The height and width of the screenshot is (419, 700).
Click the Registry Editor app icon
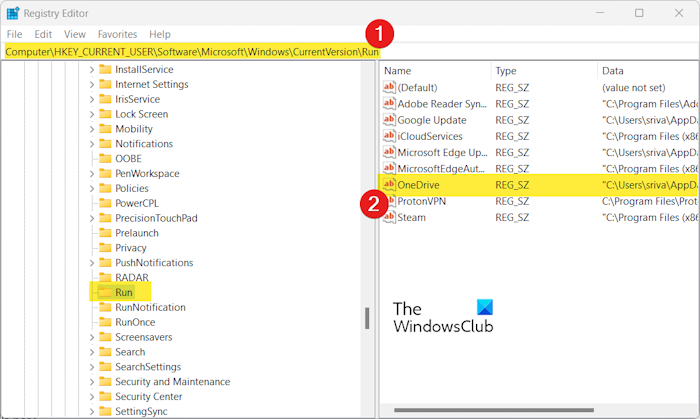(12, 13)
